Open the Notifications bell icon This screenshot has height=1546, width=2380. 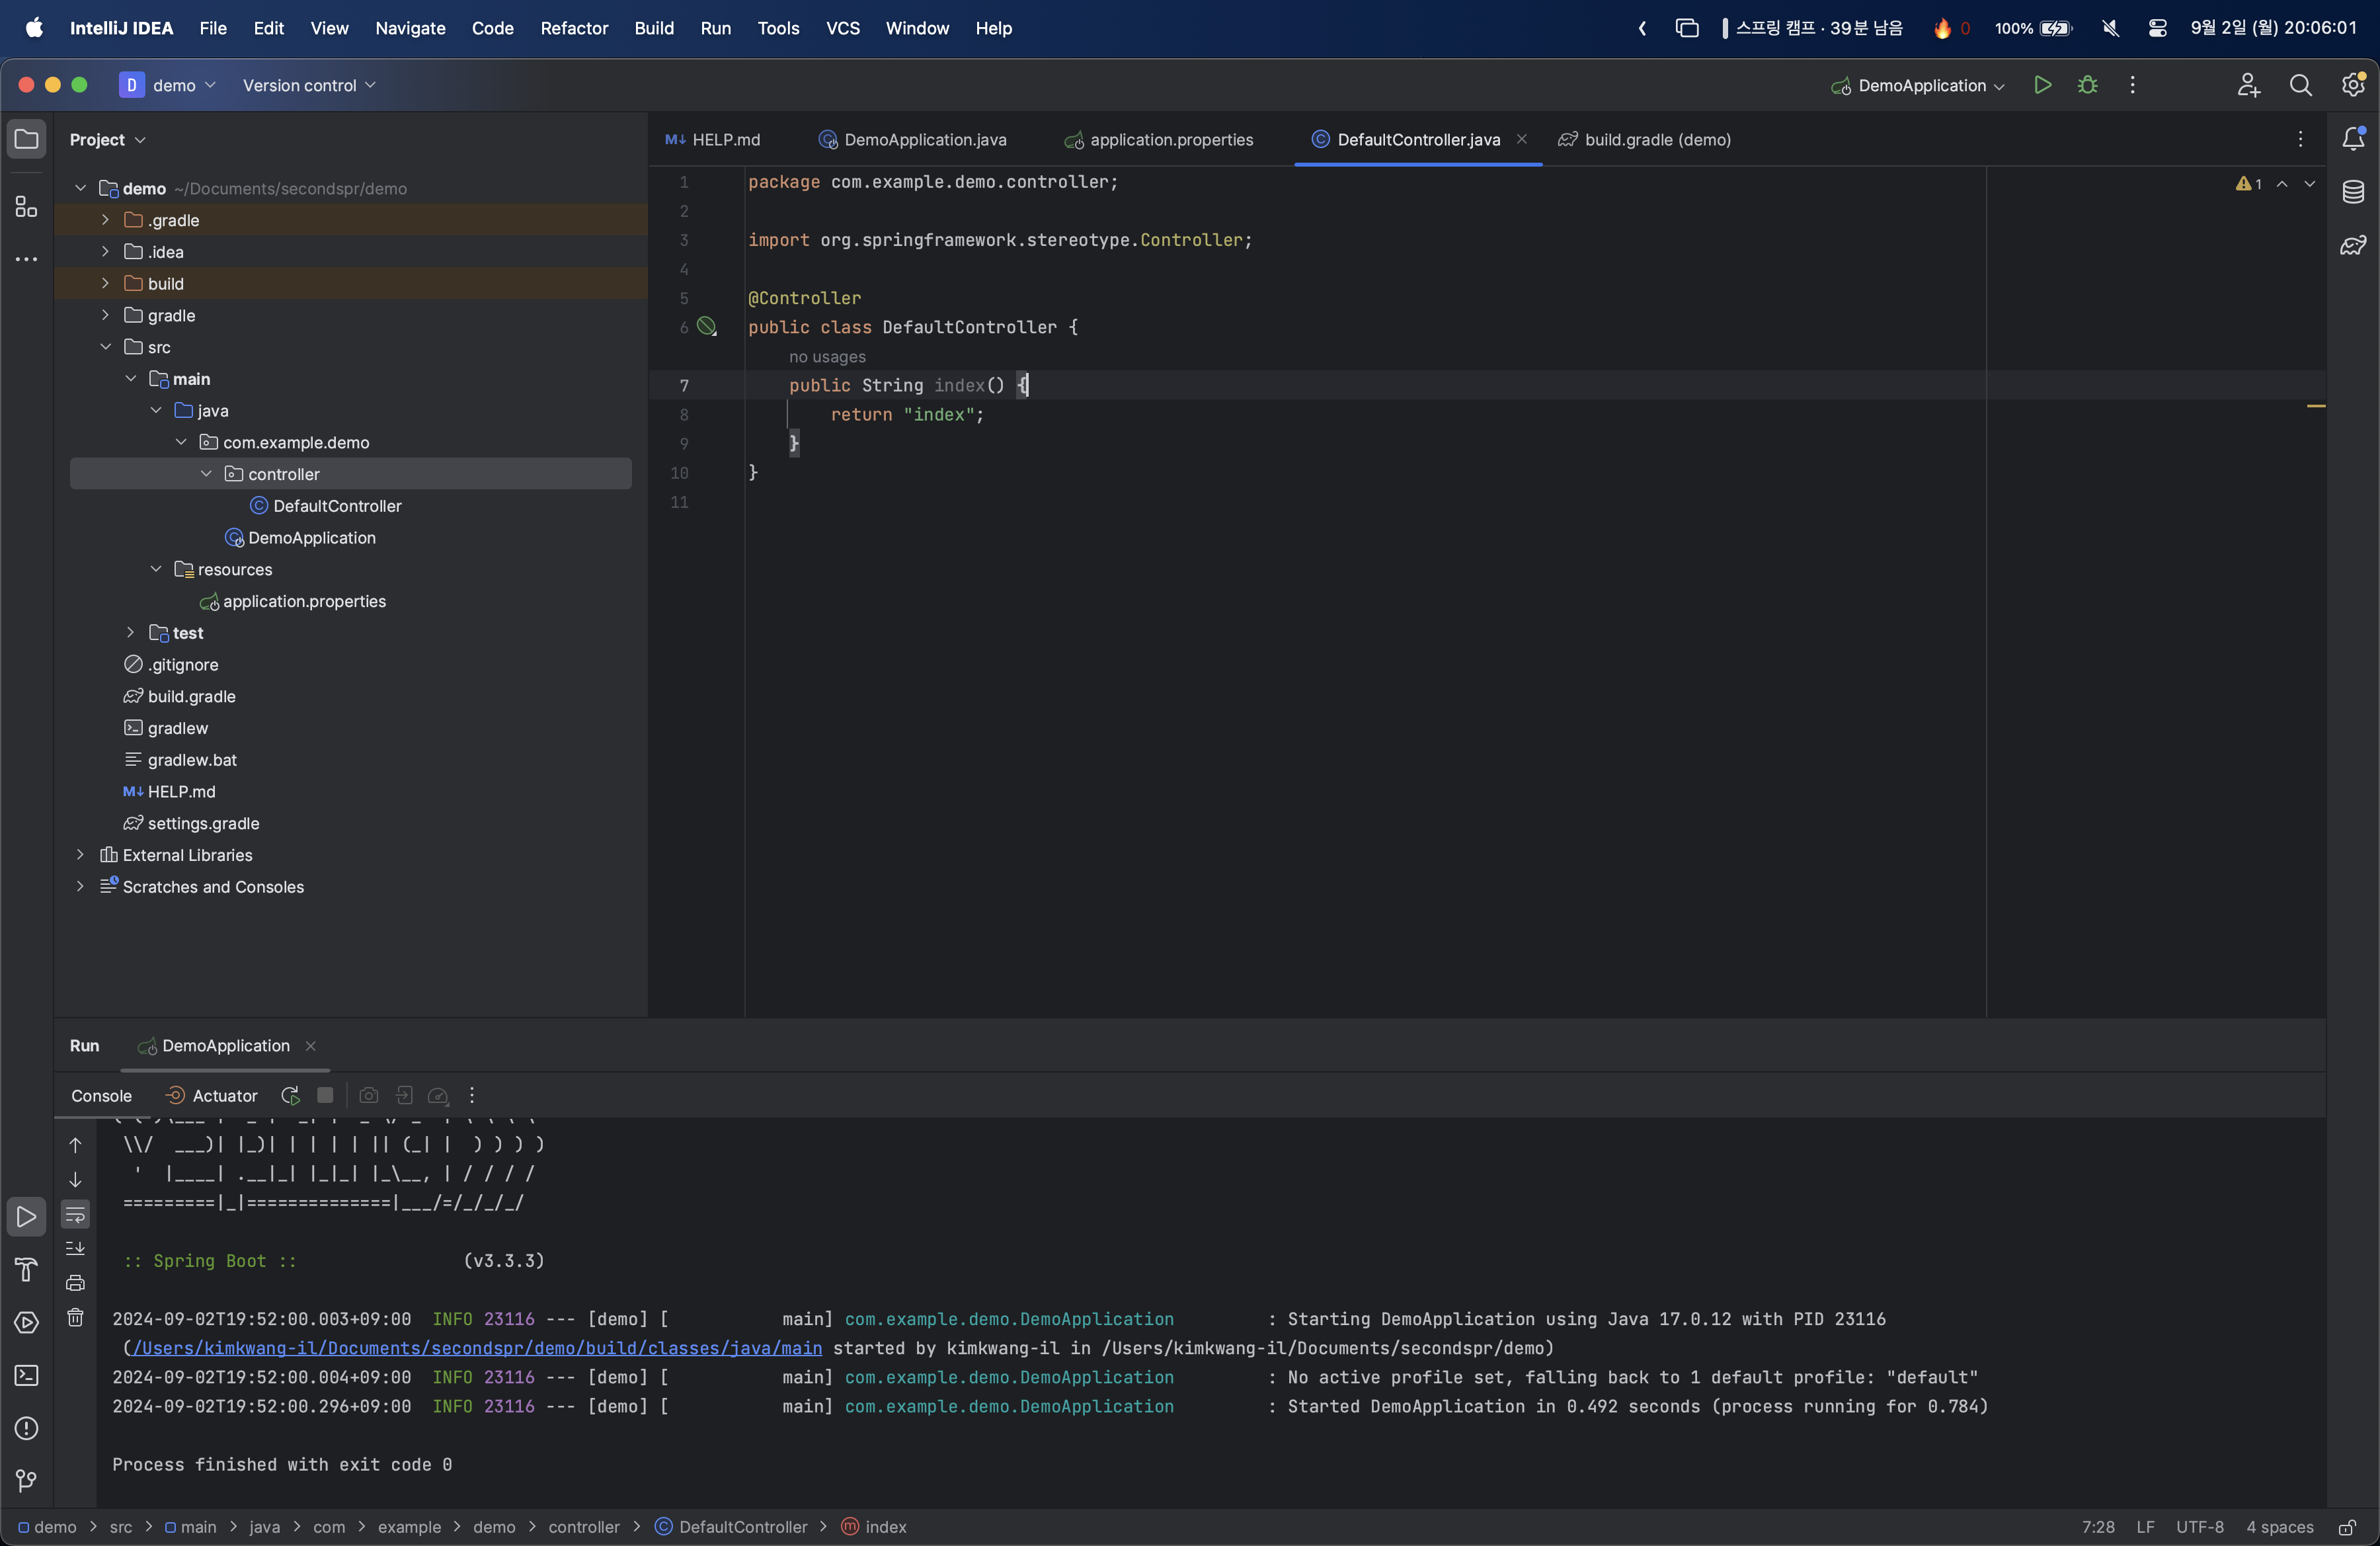(x=2353, y=139)
